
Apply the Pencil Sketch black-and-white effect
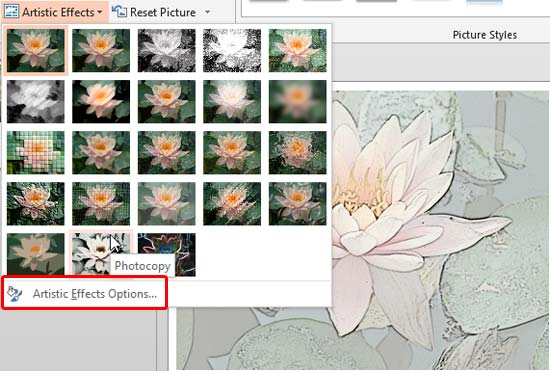pos(232,50)
